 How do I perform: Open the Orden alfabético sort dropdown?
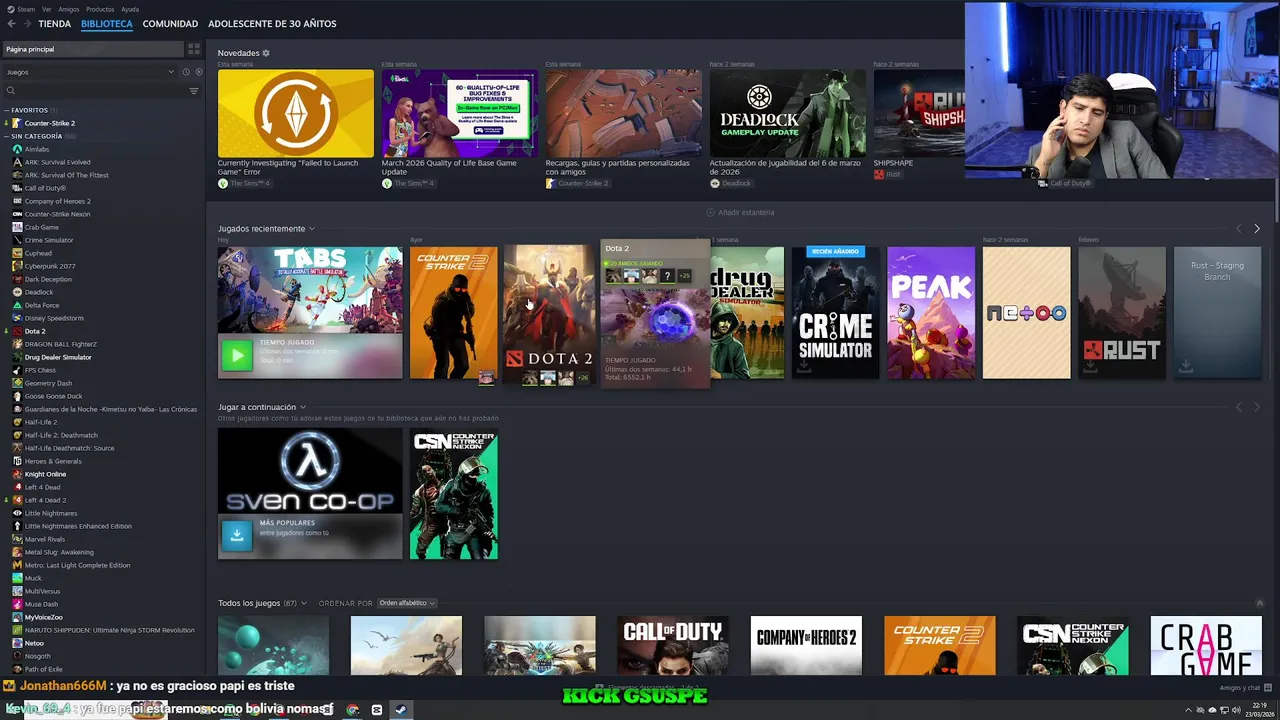tap(406, 603)
